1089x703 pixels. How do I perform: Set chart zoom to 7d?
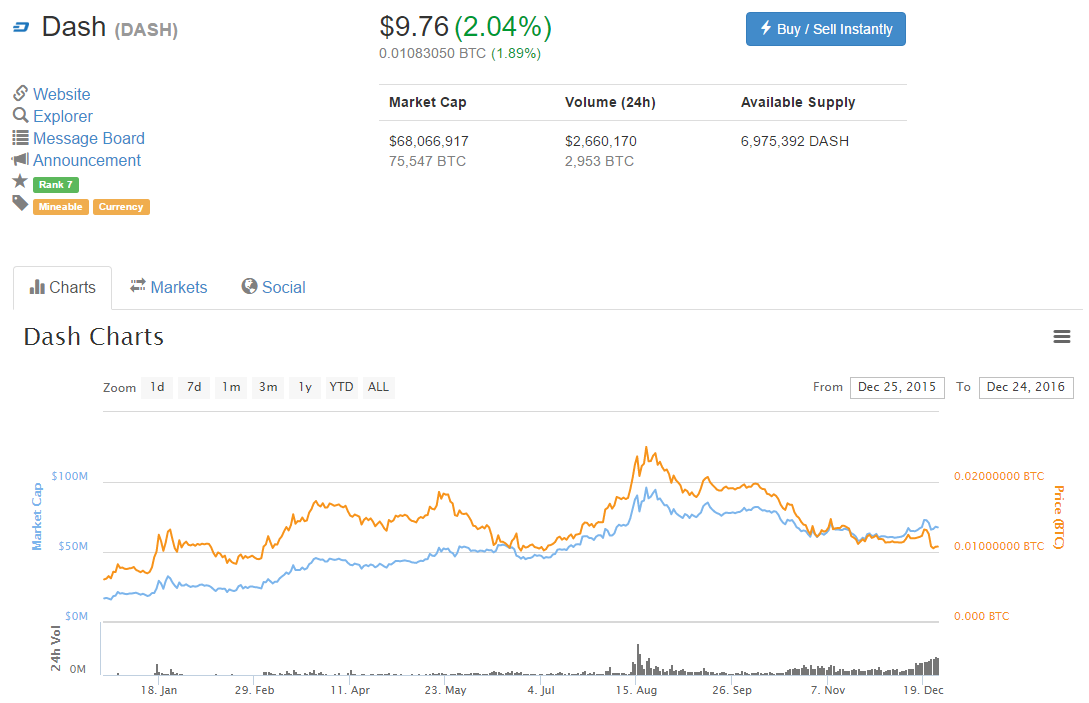[x=194, y=388]
